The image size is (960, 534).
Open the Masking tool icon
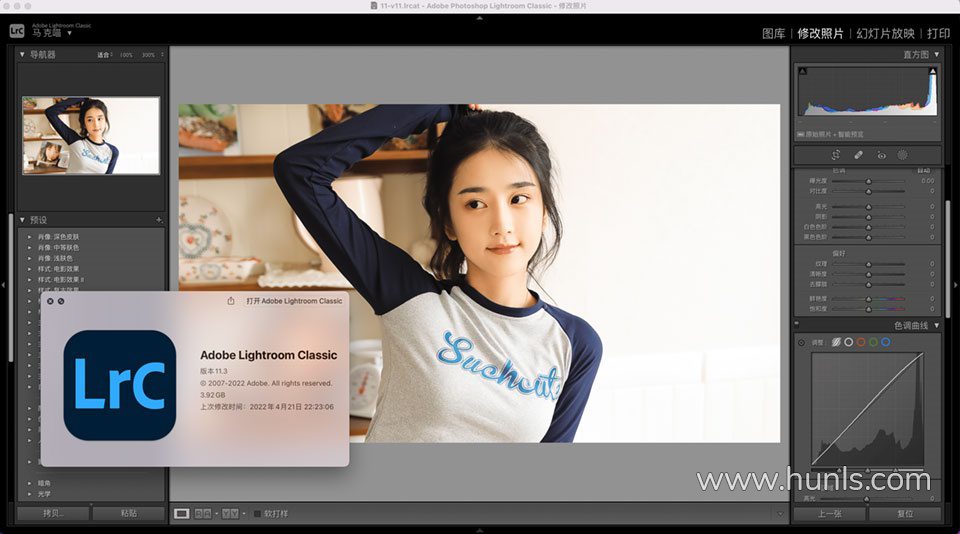(902, 155)
